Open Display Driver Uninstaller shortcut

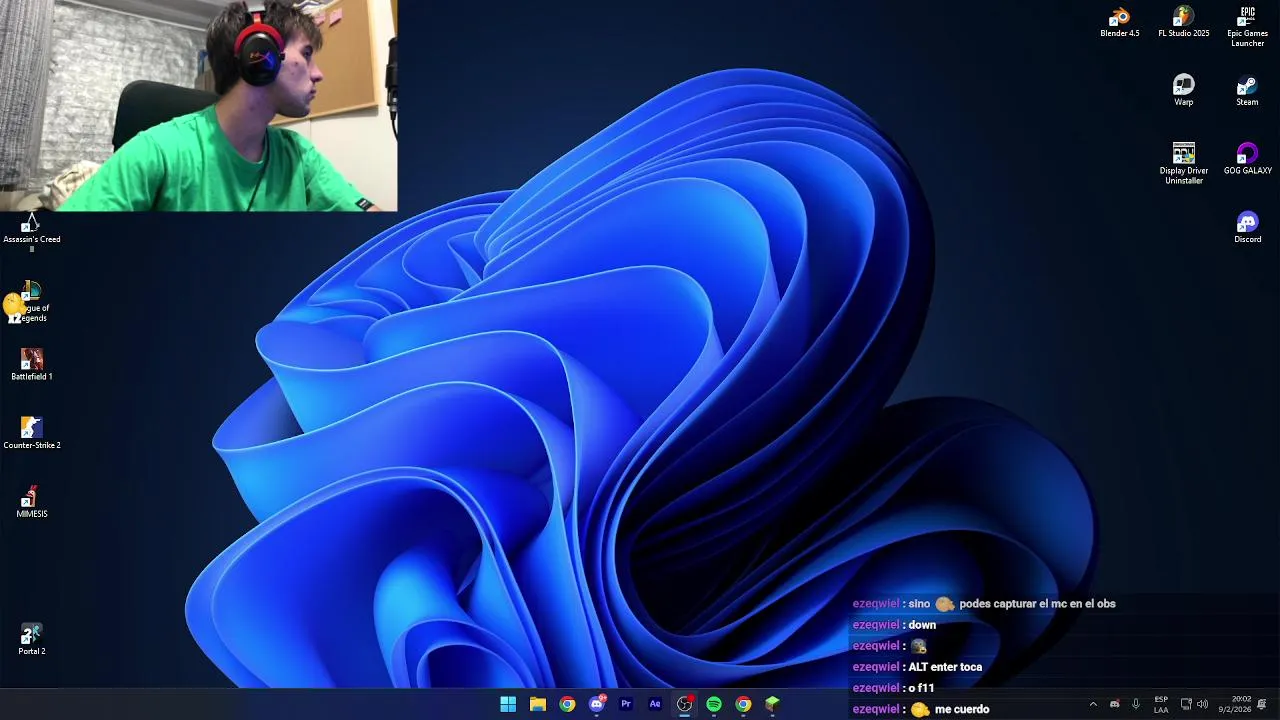pos(1183,163)
